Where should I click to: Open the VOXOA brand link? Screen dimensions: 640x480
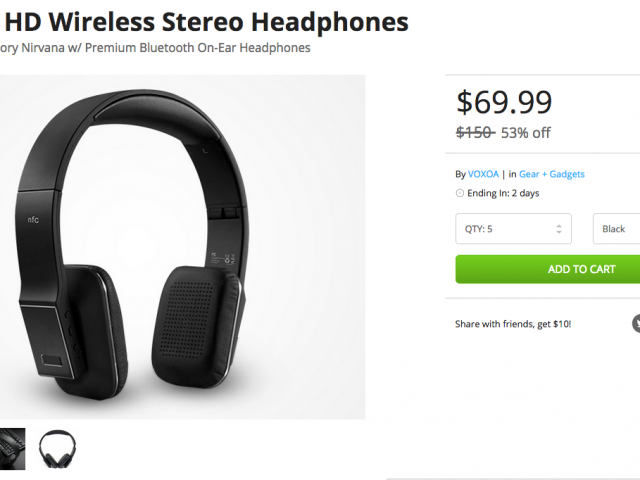[483, 174]
